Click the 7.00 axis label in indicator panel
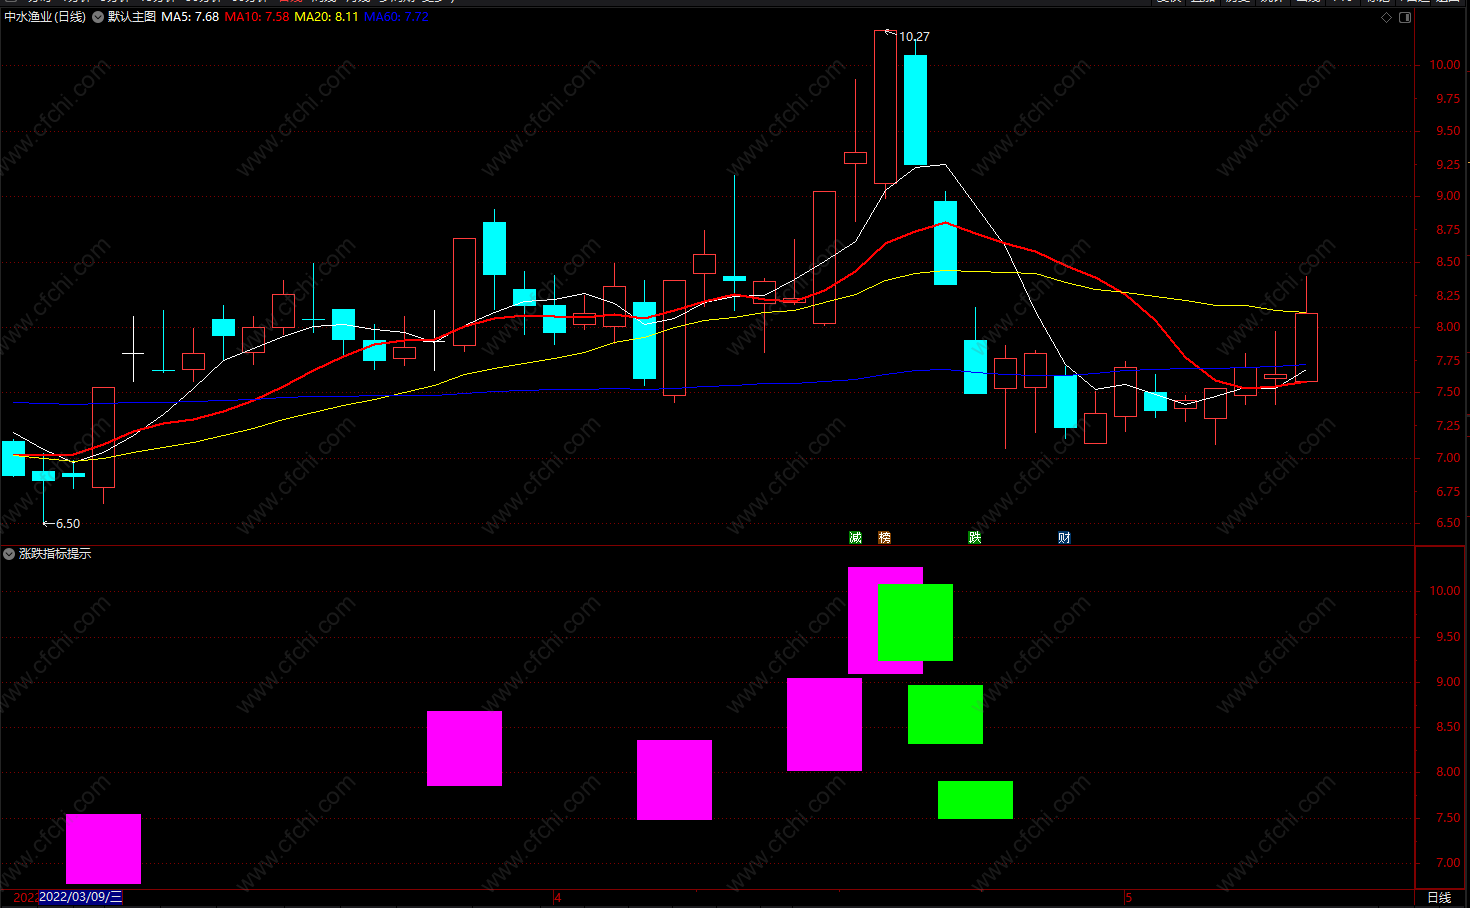The width and height of the screenshot is (1470, 908). coord(1447,863)
